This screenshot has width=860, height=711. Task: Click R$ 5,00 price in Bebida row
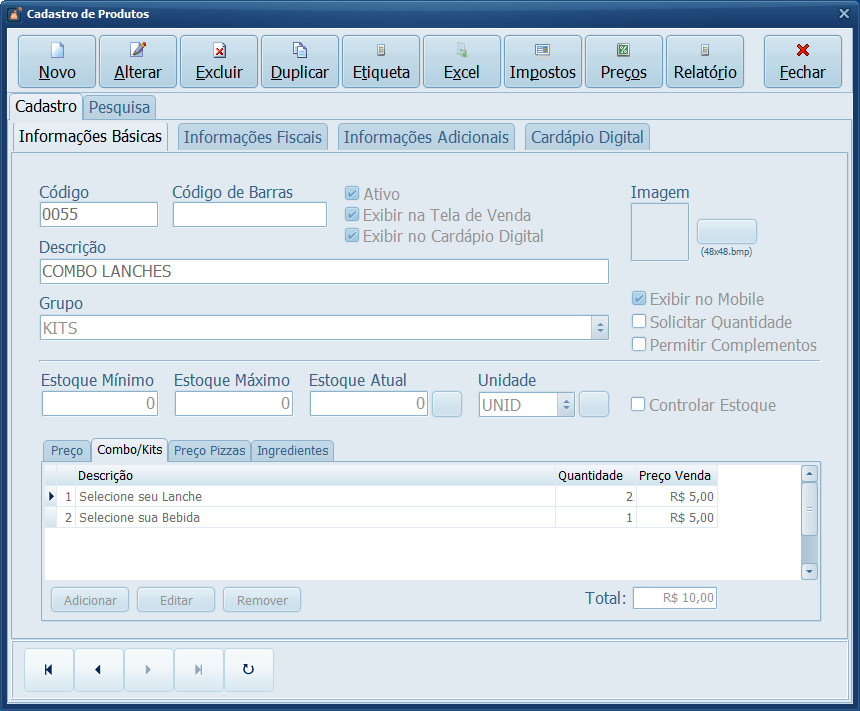click(677, 517)
